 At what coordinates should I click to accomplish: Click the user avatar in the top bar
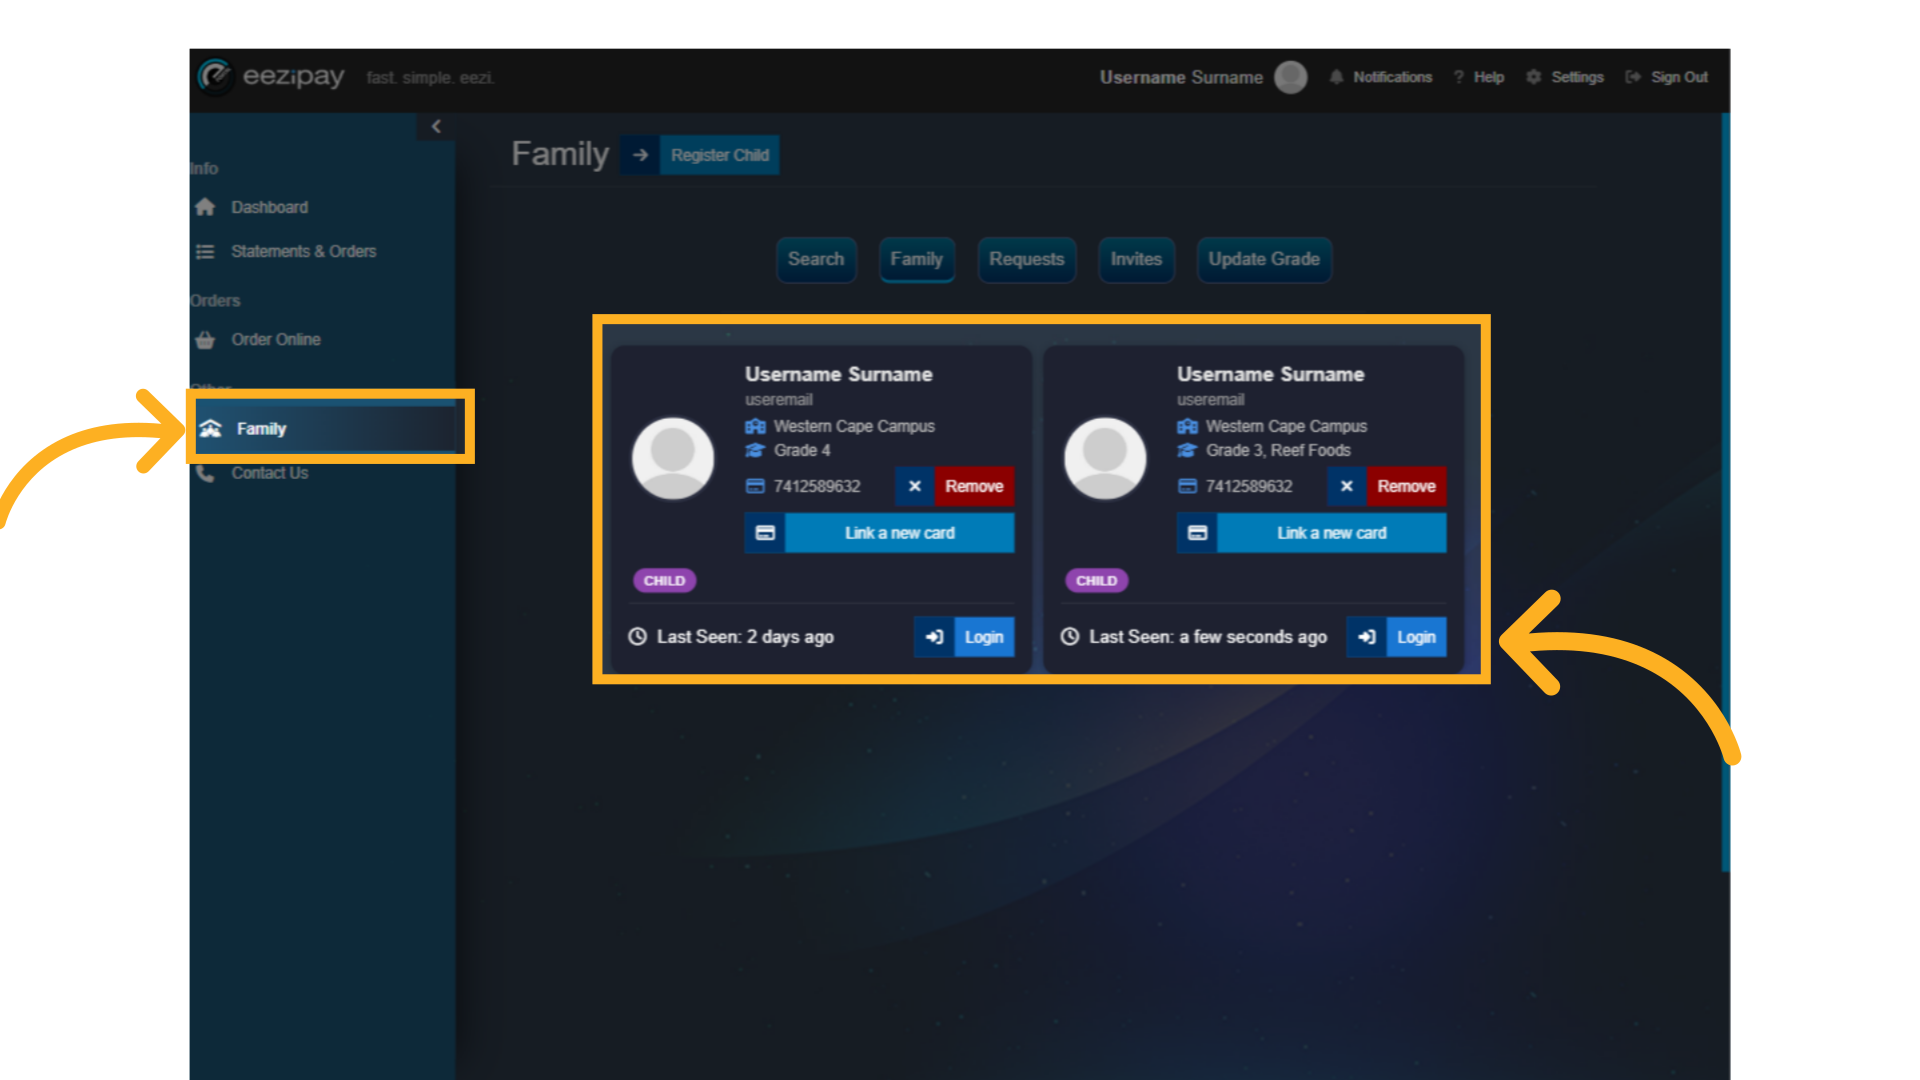tap(1291, 77)
